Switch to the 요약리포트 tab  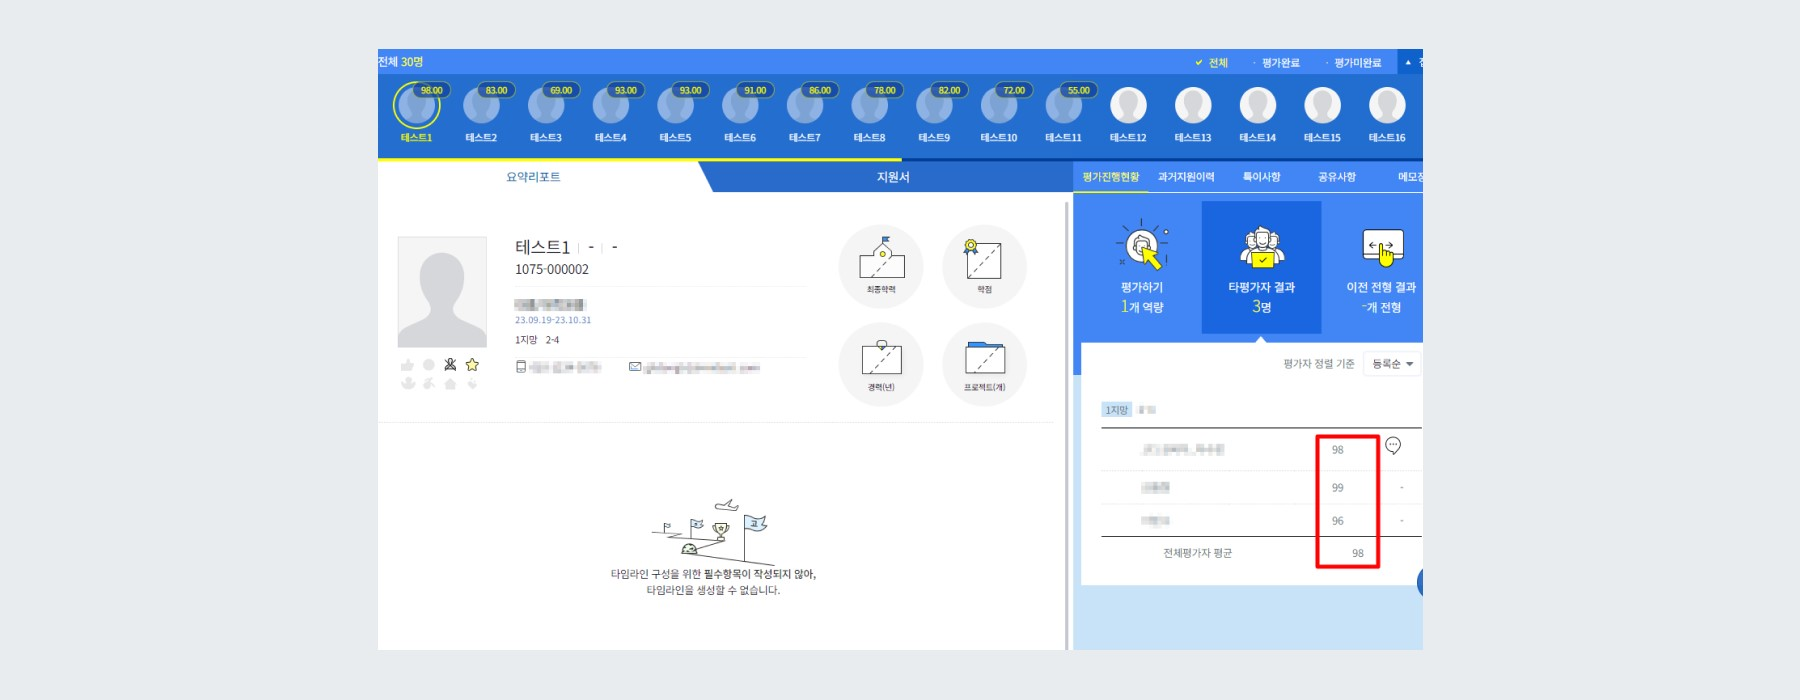[533, 177]
